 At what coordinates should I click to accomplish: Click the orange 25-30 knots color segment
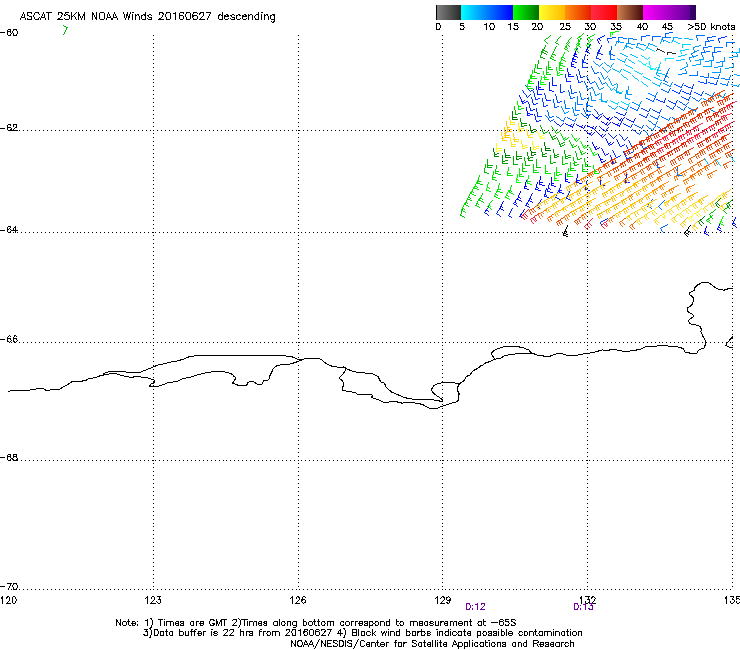click(x=578, y=12)
